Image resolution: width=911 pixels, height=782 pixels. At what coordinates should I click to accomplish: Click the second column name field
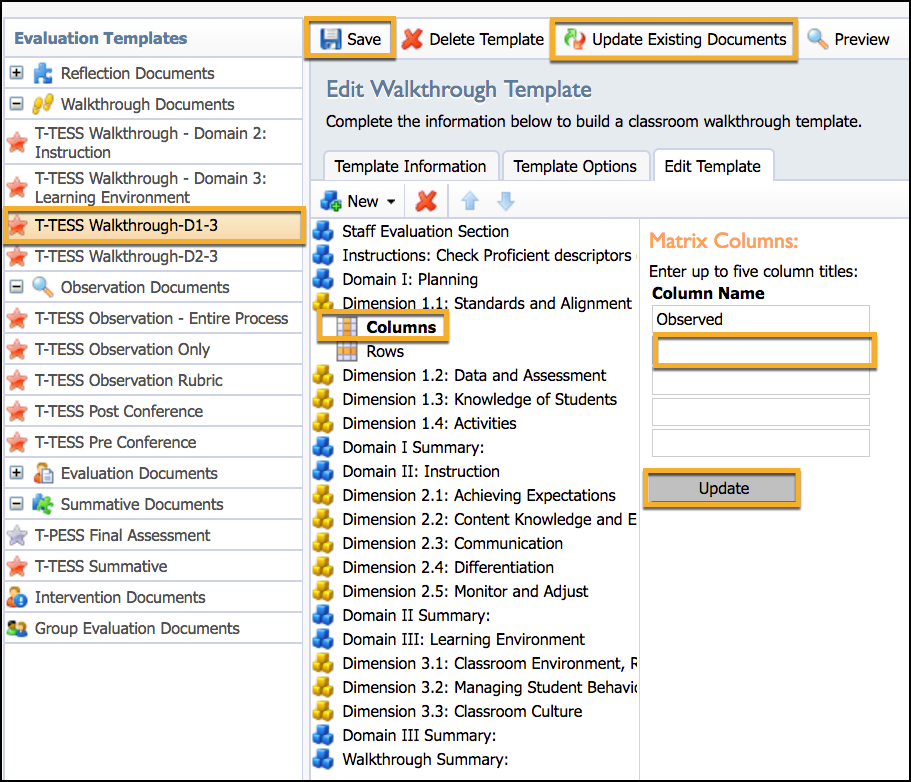[761, 350]
